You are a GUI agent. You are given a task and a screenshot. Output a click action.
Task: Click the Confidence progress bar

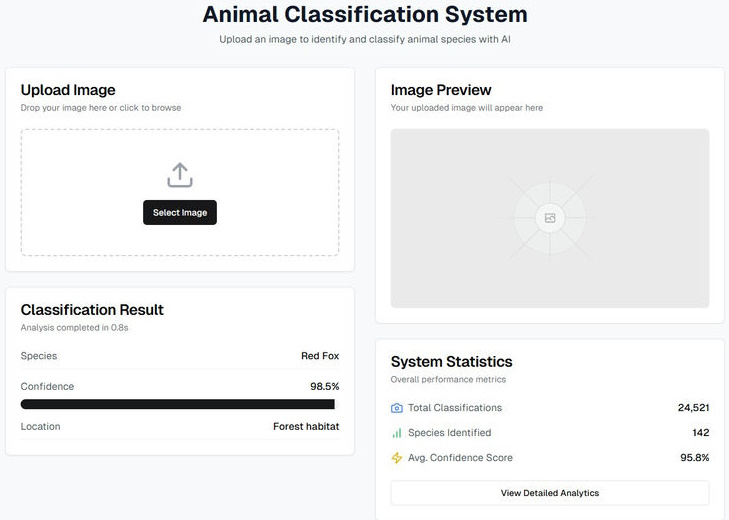click(180, 404)
